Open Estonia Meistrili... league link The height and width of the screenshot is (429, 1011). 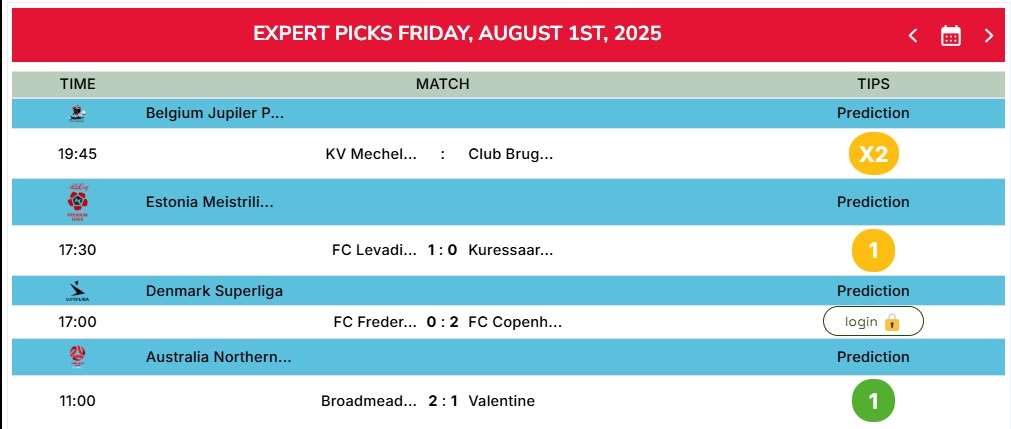pos(210,203)
